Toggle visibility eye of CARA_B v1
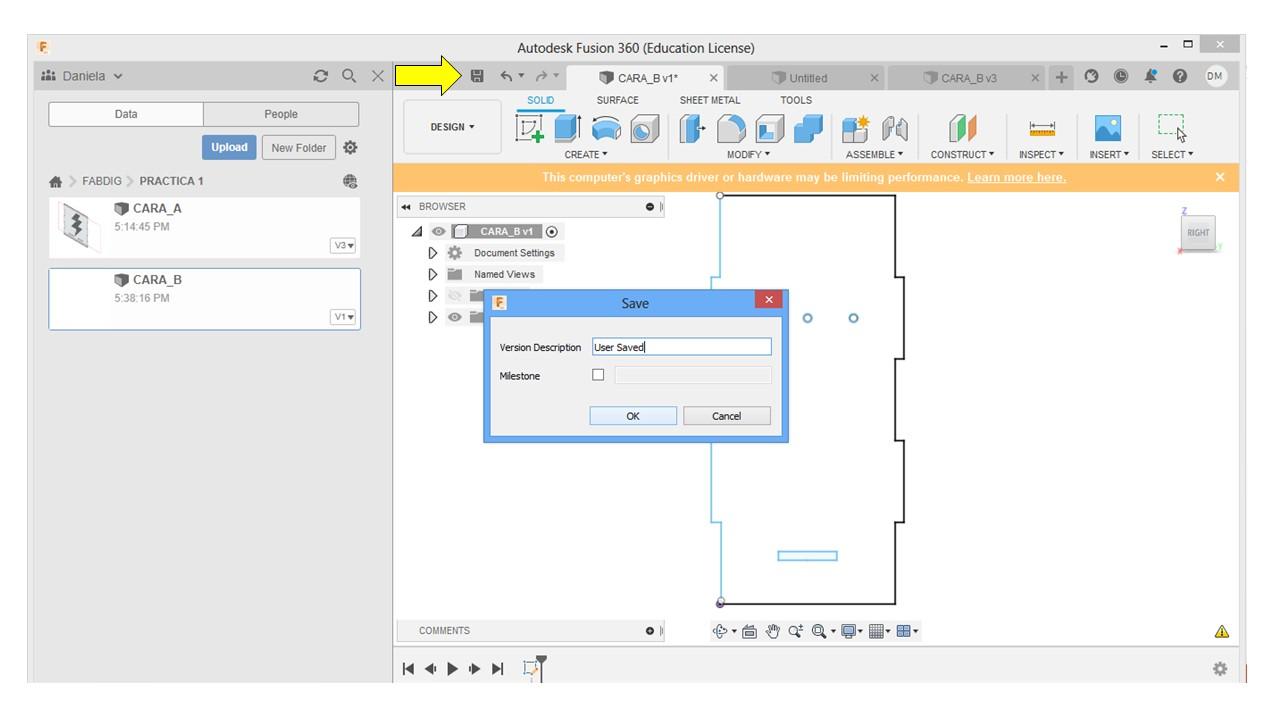The image size is (1280, 720). pos(438,231)
